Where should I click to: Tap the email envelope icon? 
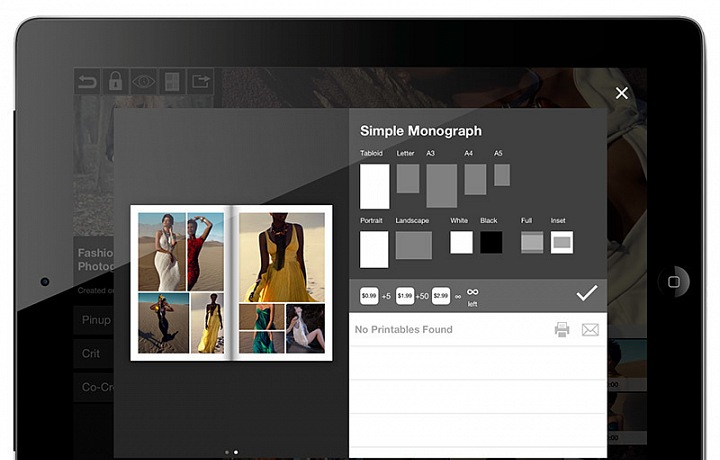(590, 330)
